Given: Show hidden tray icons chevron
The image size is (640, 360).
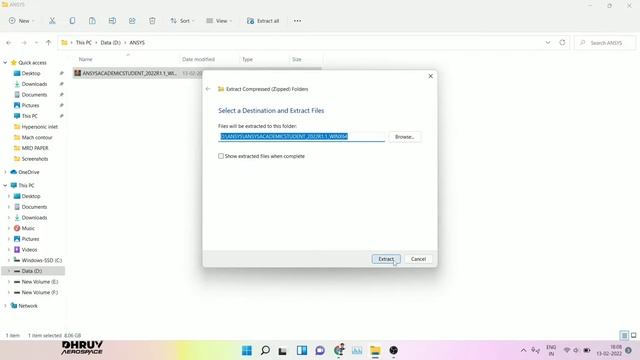Looking at the screenshot, I should (x=523, y=350).
